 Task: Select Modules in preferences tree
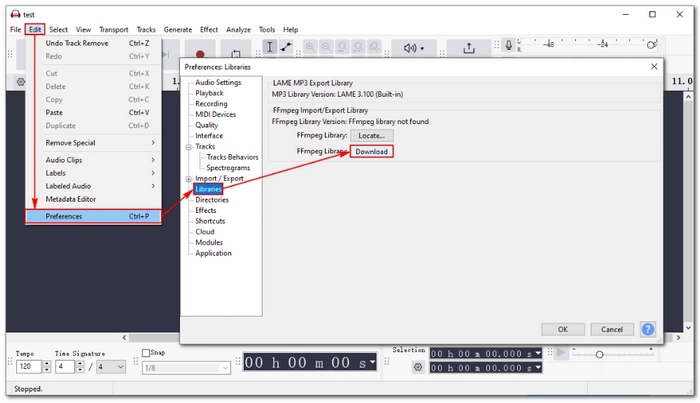(x=208, y=243)
